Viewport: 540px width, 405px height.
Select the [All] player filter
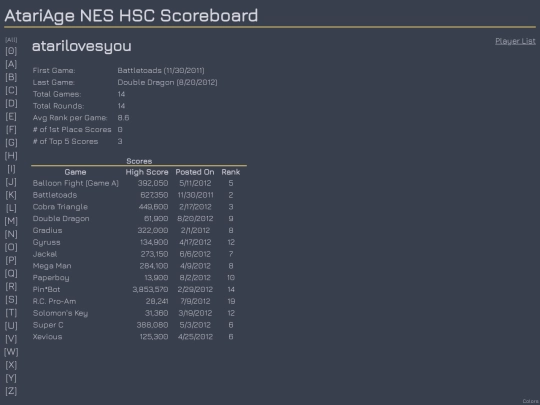click(11, 40)
